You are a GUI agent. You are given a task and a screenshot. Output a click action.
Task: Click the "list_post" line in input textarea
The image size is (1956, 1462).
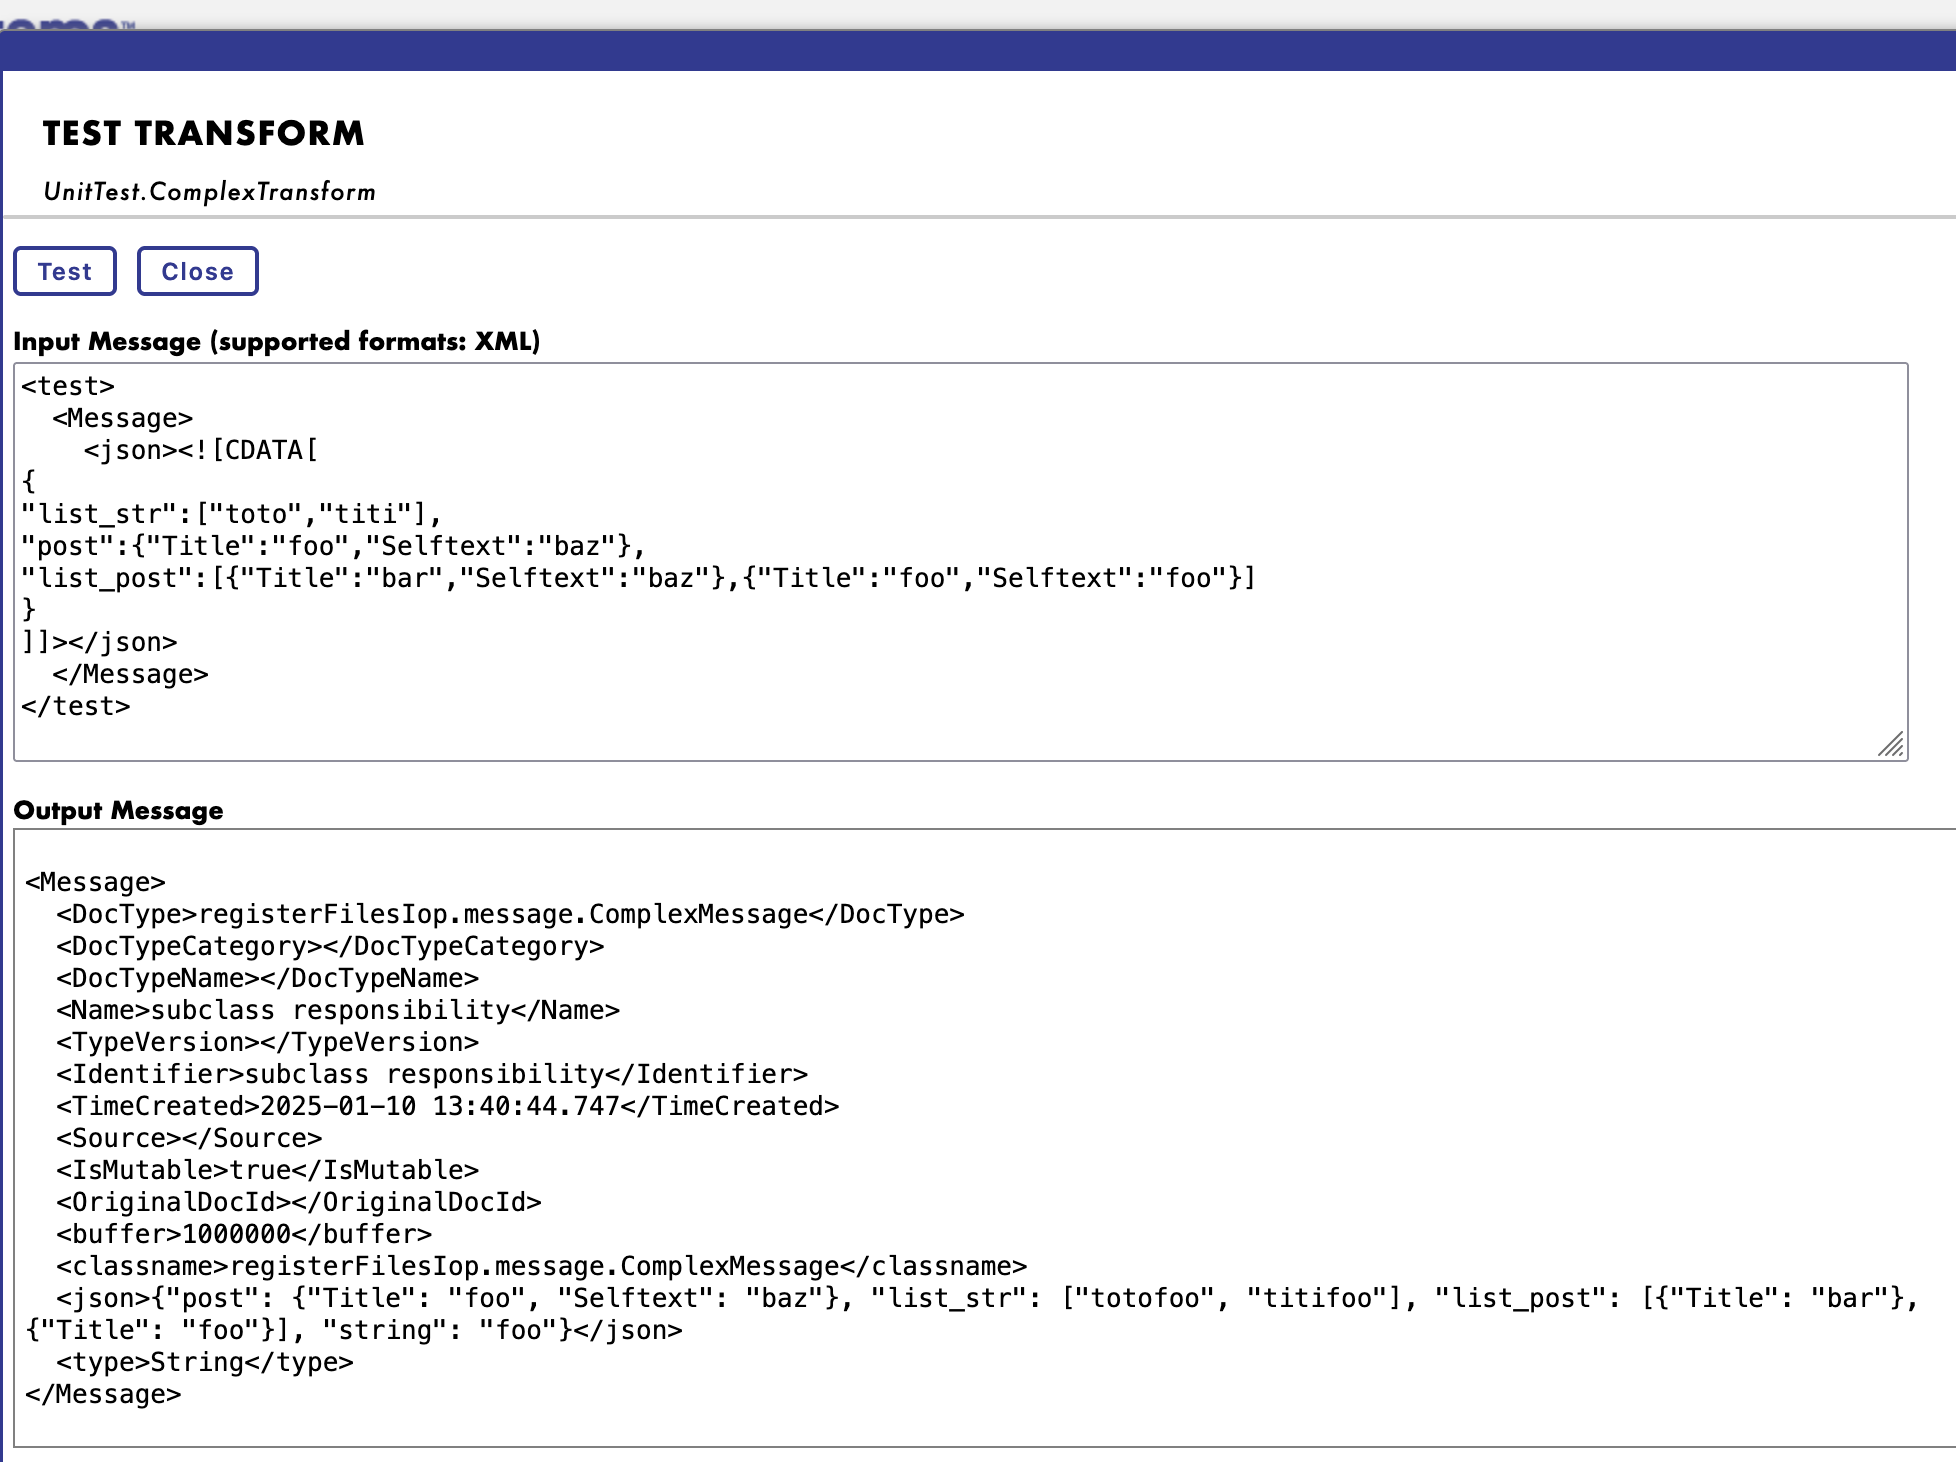pos(637,578)
